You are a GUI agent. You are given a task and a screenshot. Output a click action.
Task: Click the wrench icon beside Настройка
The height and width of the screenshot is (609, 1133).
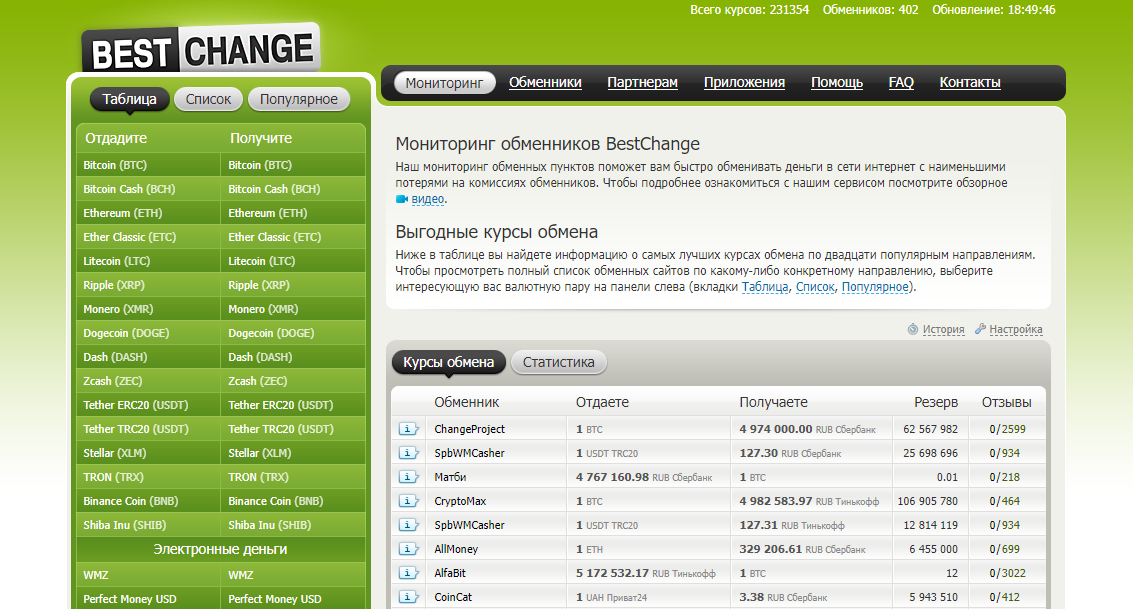[980, 329]
